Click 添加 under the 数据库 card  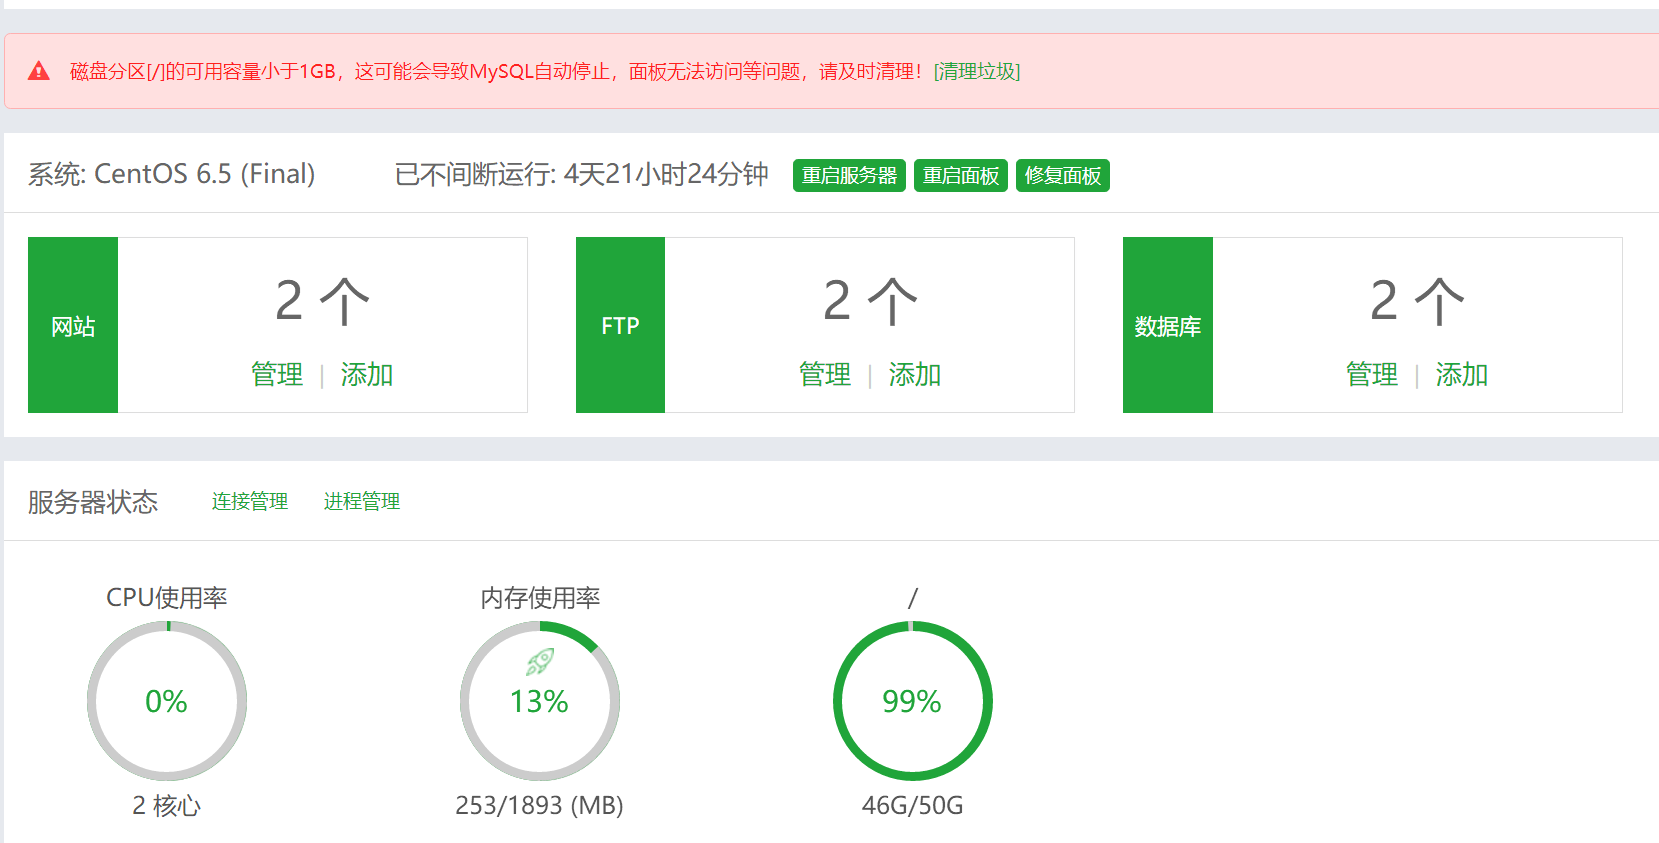(1462, 374)
